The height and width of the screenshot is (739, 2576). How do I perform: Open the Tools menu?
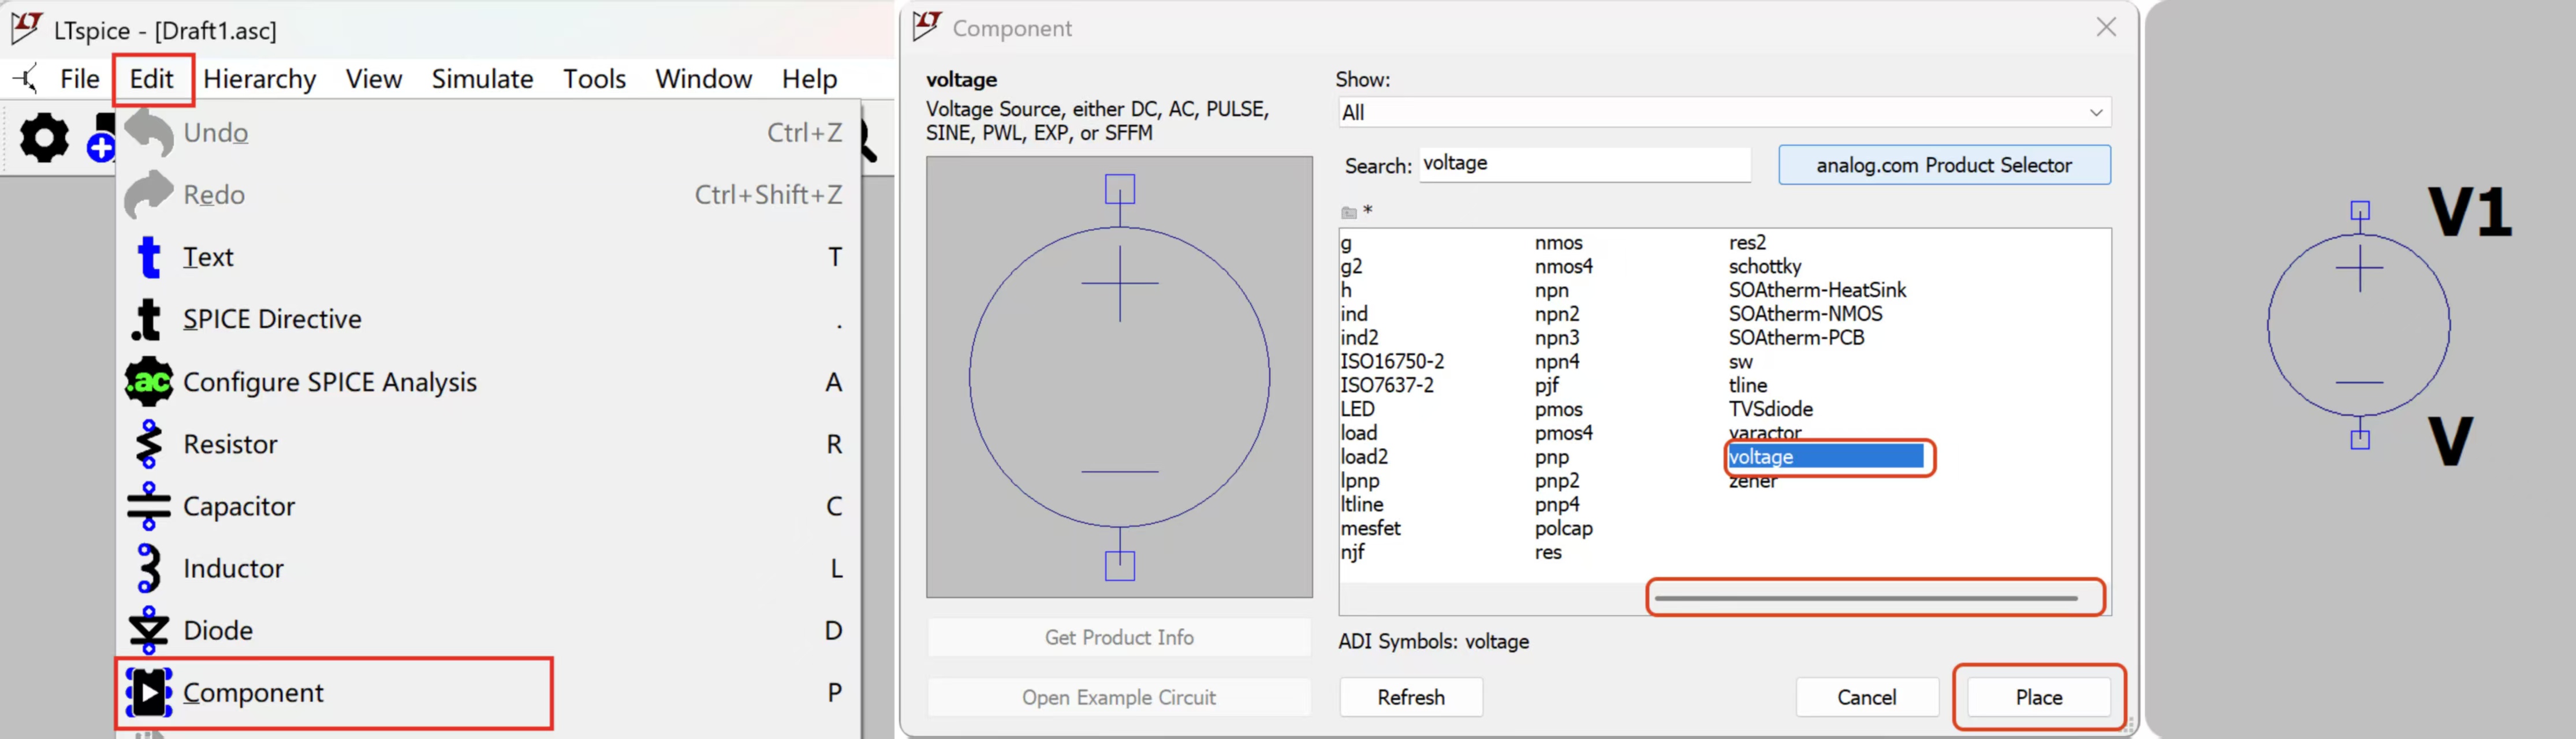click(594, 79)
